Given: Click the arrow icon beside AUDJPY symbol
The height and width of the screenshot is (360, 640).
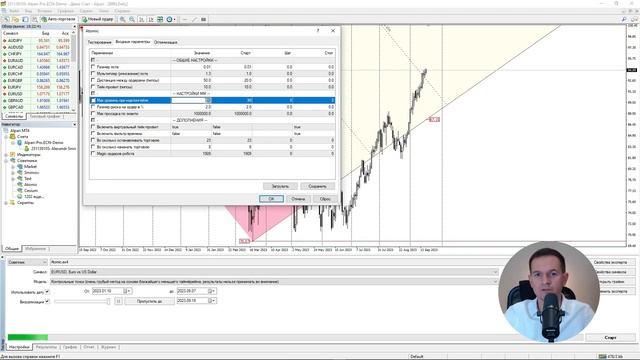Looking at the screenshot, I should coord(4,41).
